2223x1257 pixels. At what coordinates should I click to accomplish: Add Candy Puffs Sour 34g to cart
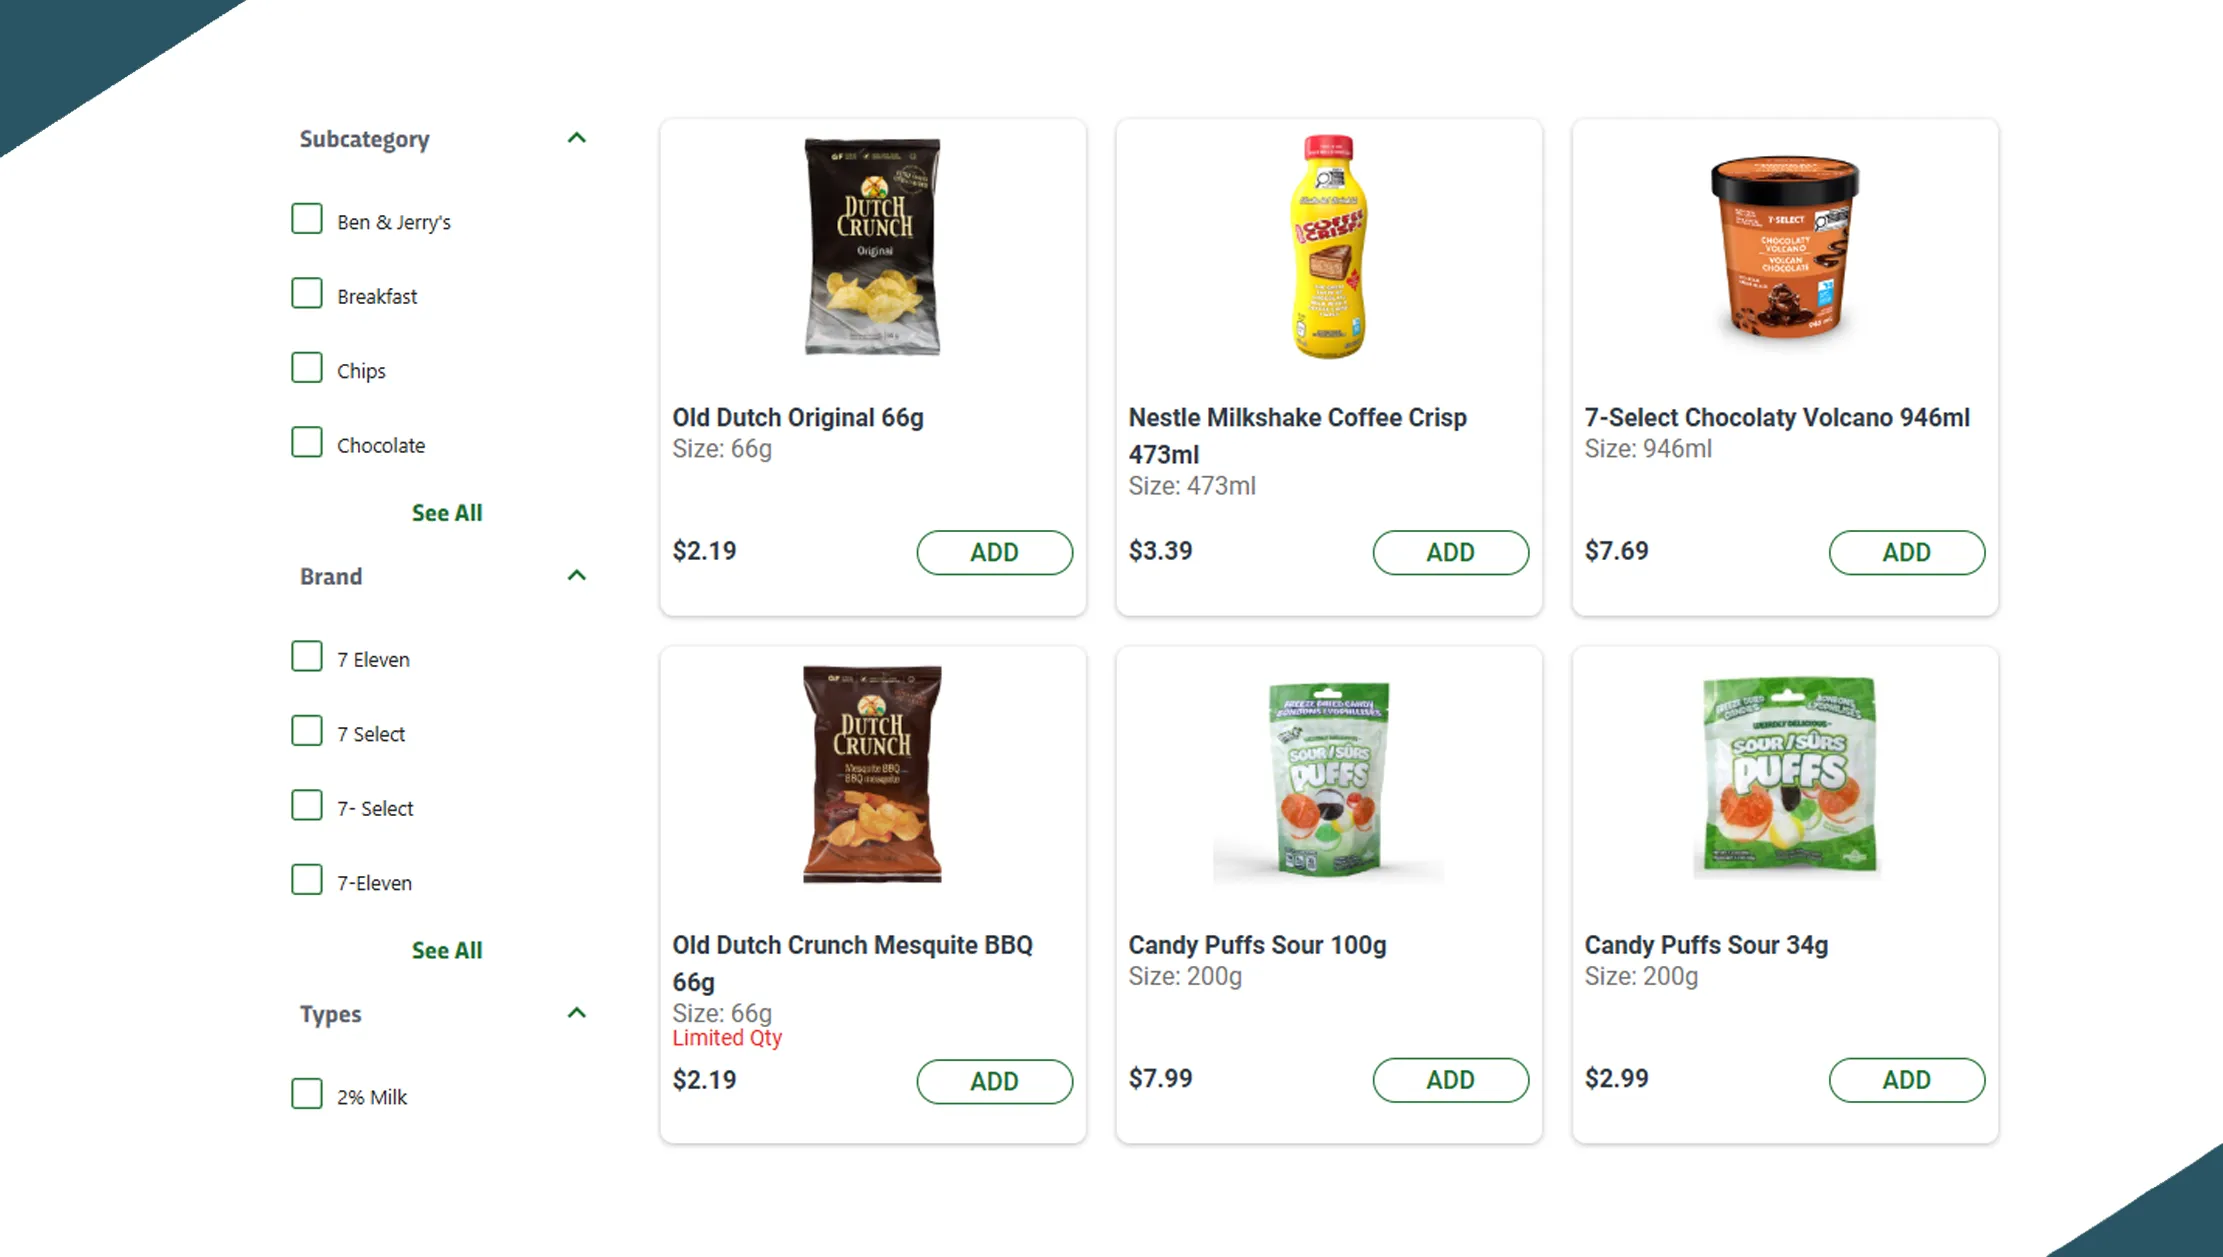(x=1906, y=1080)
